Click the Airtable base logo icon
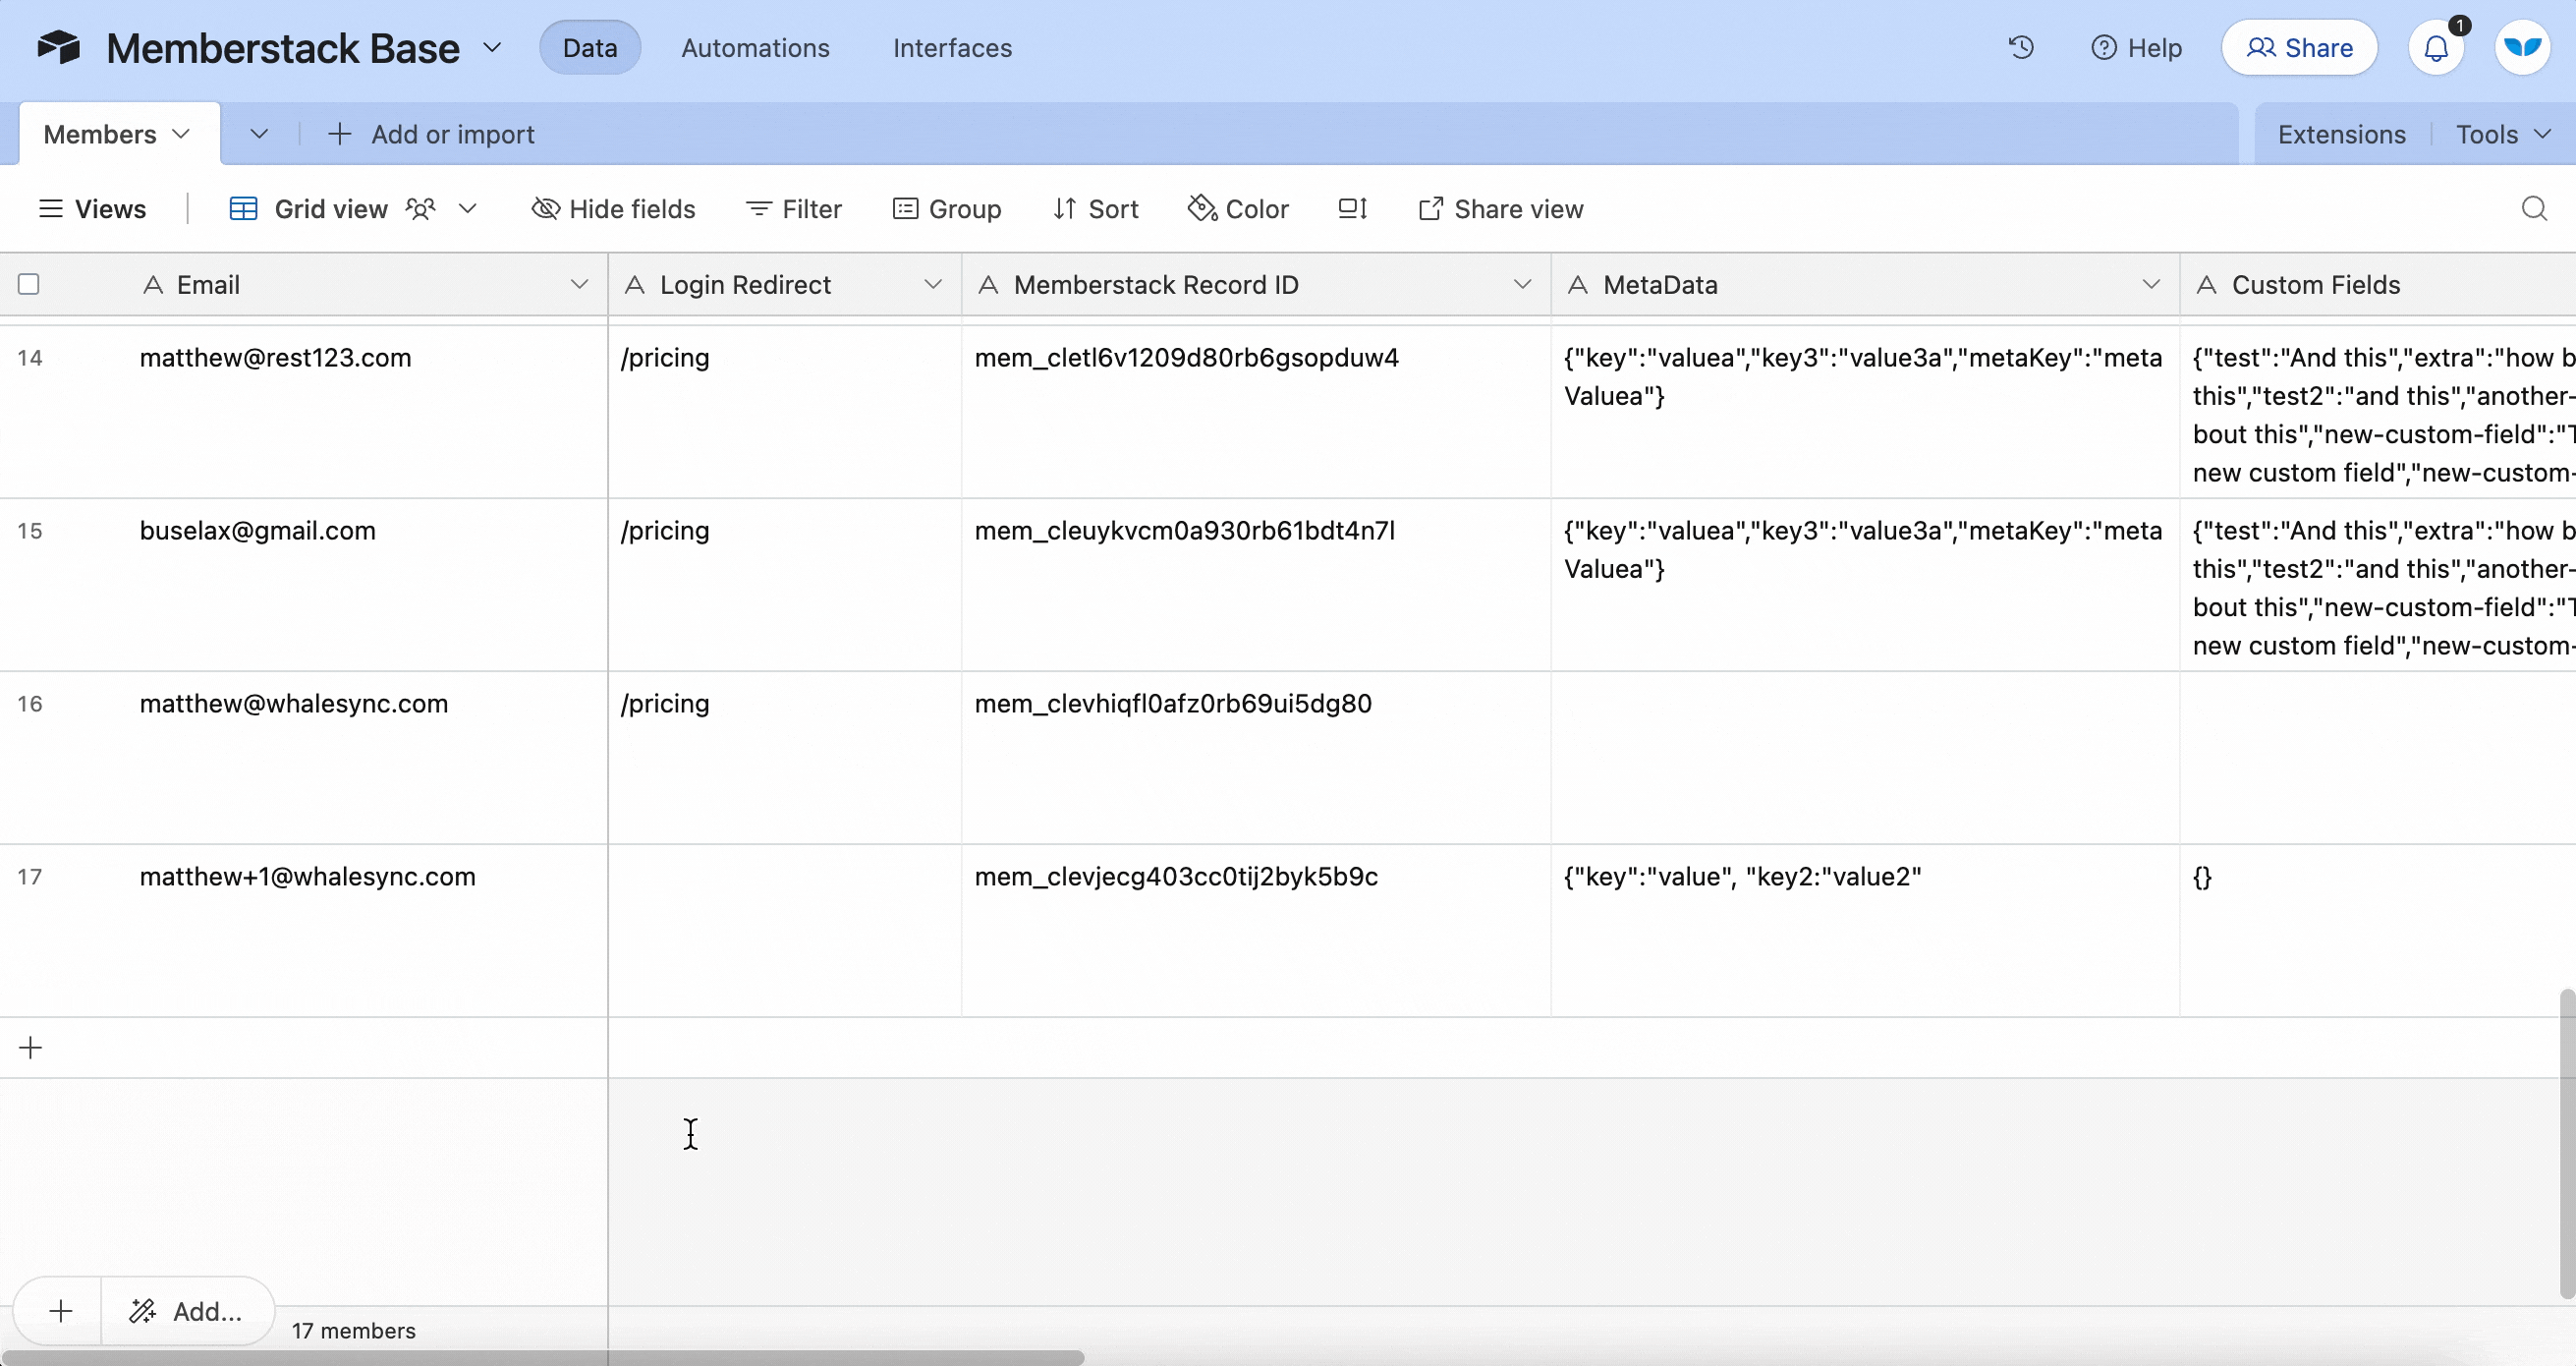Screen dimensions: 2576x1366 59,47
